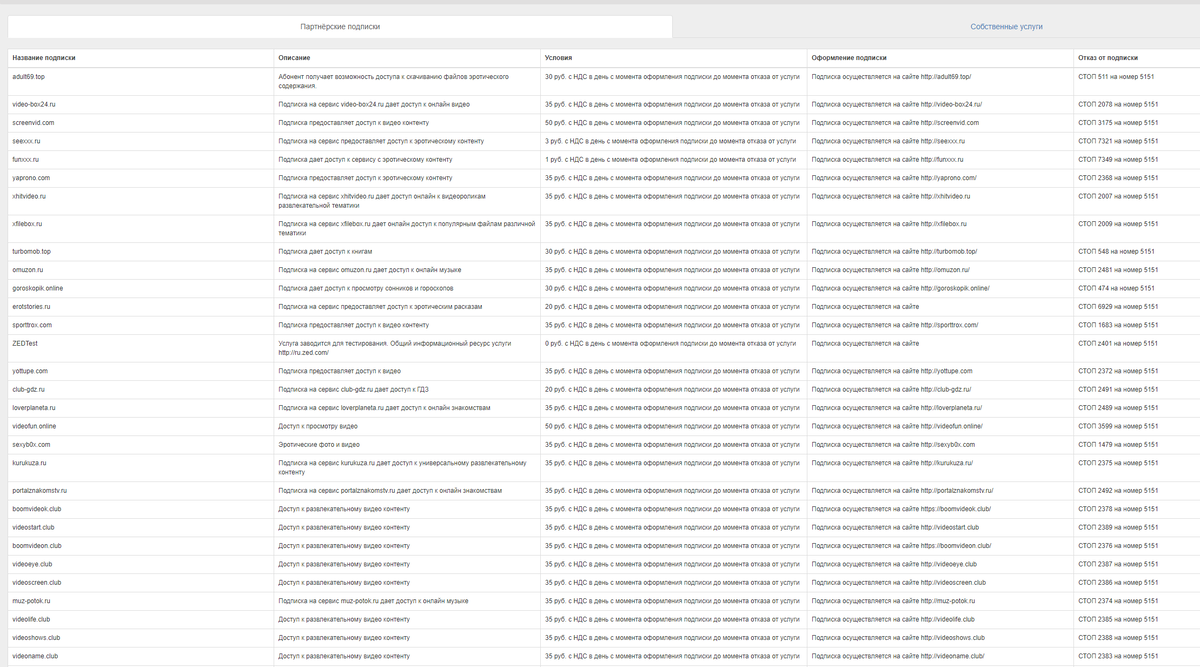The image size is (1200, 667).
Task: Click the '3 руб. с НДС' condition cell
Action: (670, 141)
